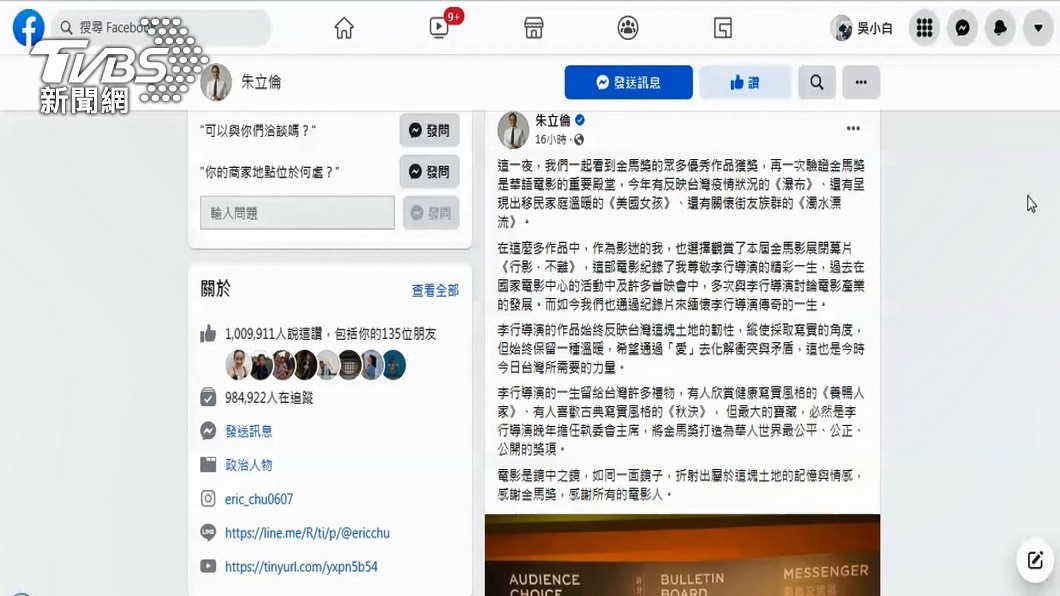The height and width of the screenshot is (596, 1060).
Task: Open page more options ellipsis button
Action: pos(861,82)
